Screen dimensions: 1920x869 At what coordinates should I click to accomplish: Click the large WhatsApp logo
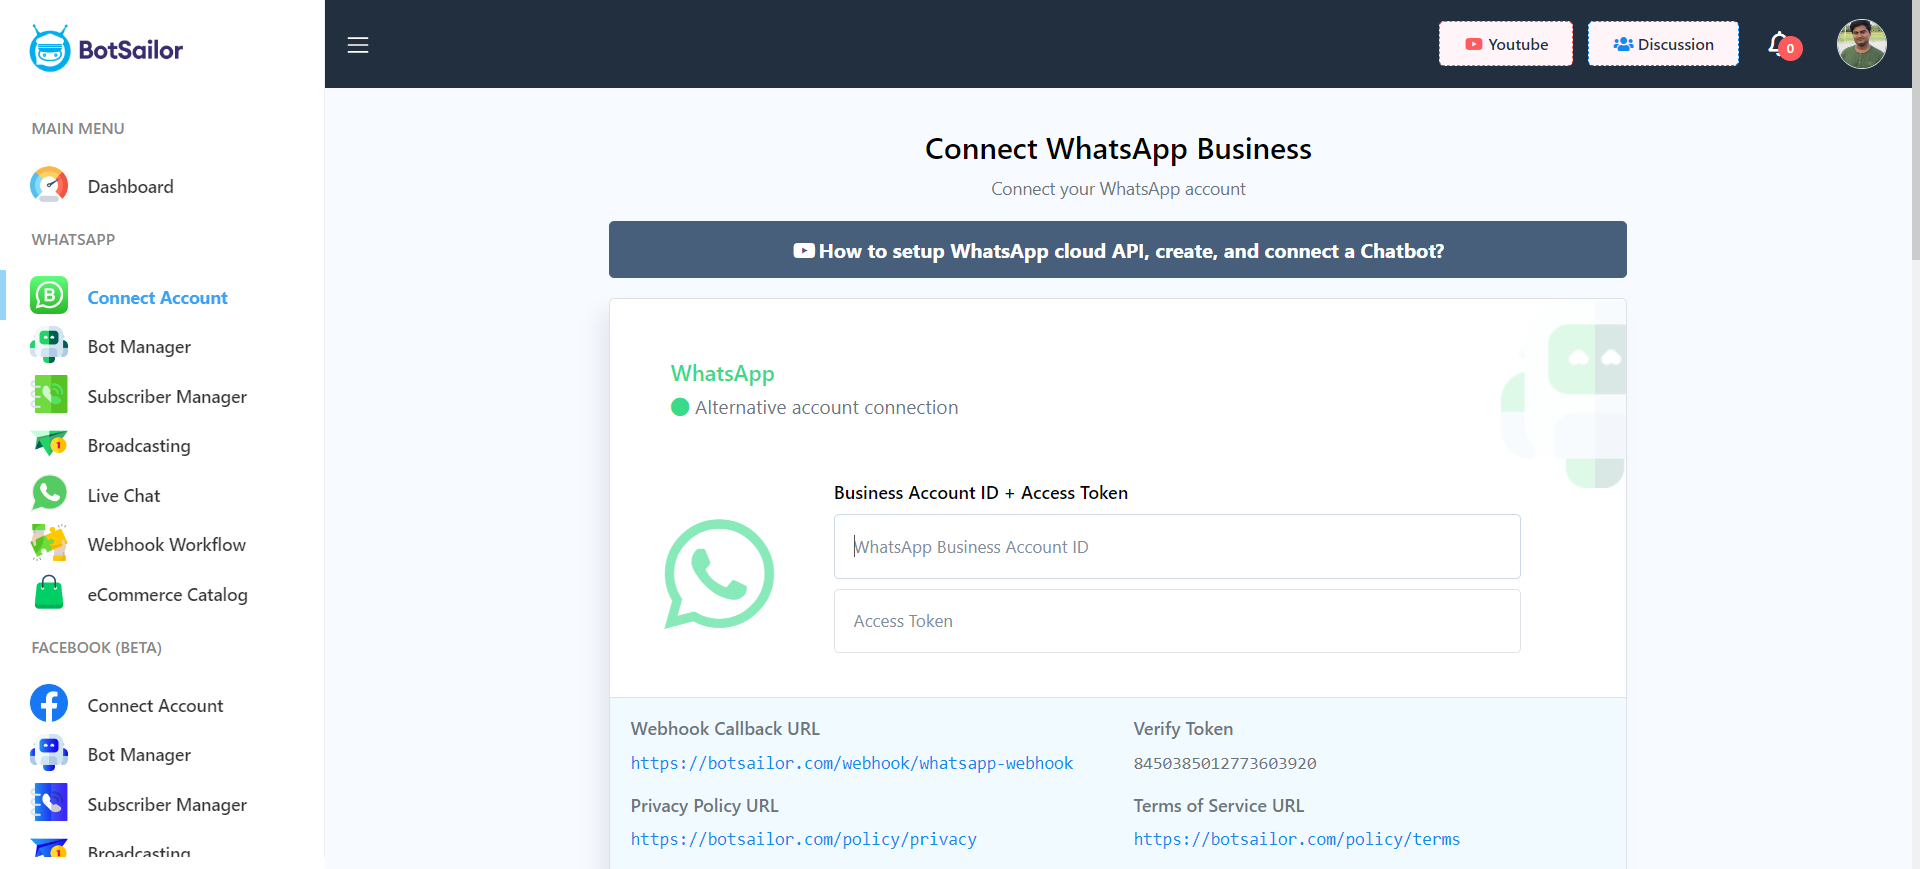coord(719,574)
